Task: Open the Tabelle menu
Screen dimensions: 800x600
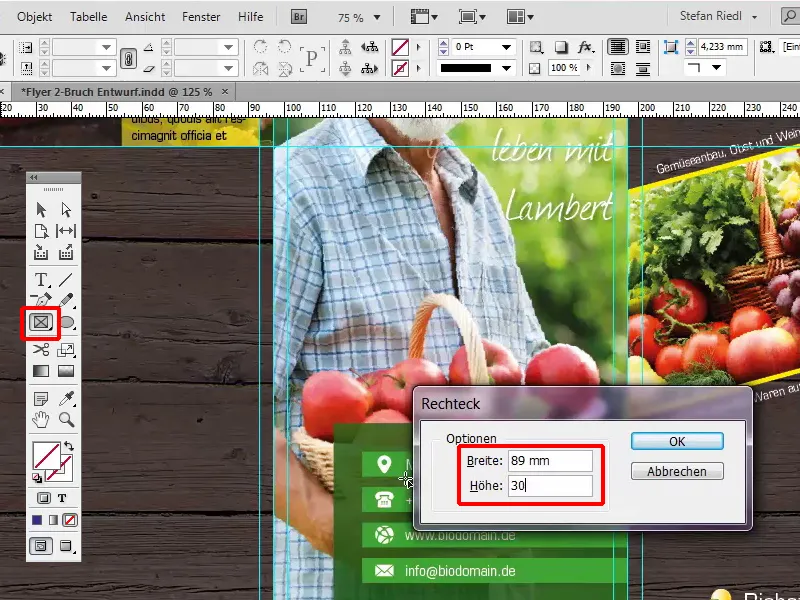Action: click(x=89, y=17)
